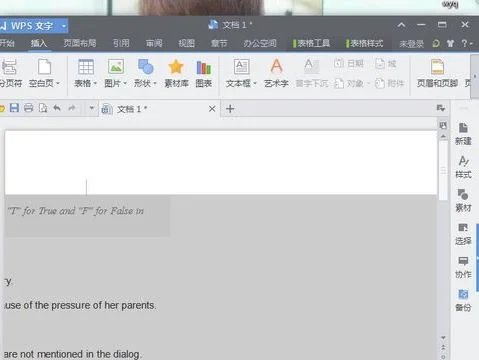Select the 文档 1 document tab
479x360 pixels.
[x=158, y=109]
